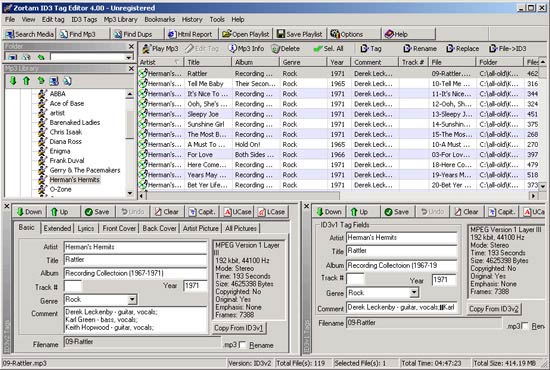Click the magnifier document icon in Mp3 Library panel
Viewport: 550px width, 370px height.
coord(67,81)
